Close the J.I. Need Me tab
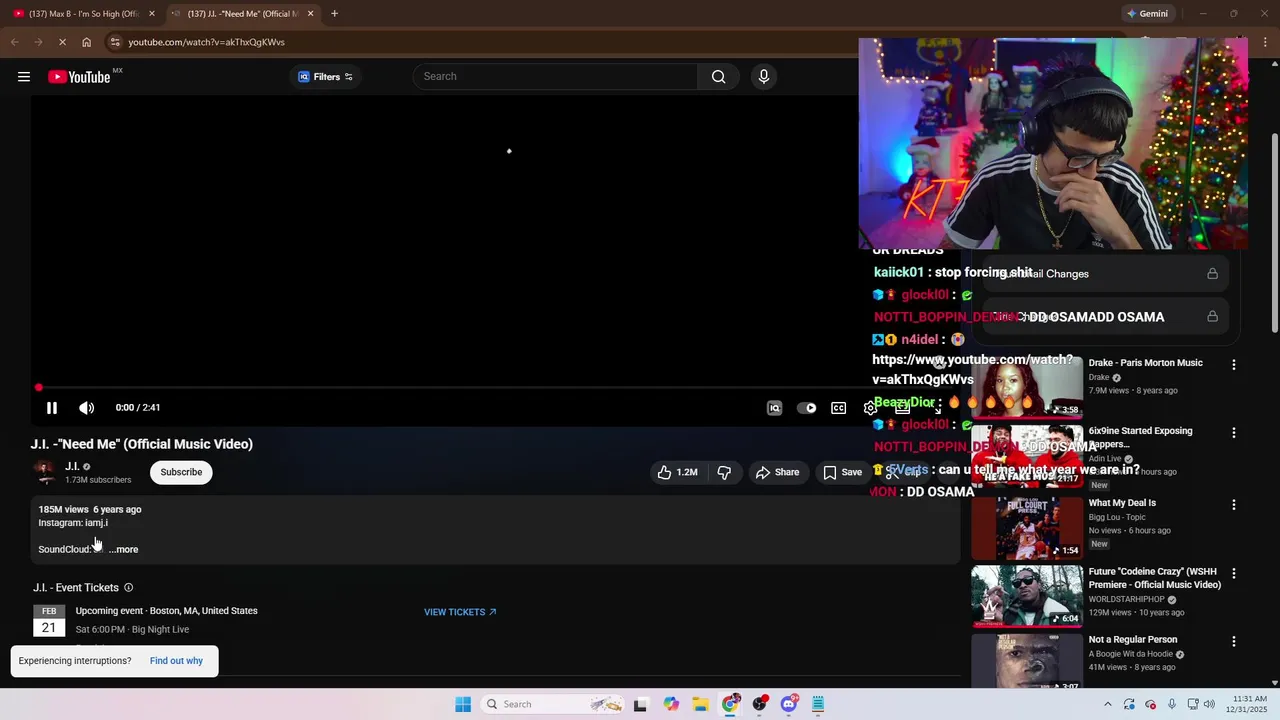1280x720 pixels. click(x=310, y=14)
